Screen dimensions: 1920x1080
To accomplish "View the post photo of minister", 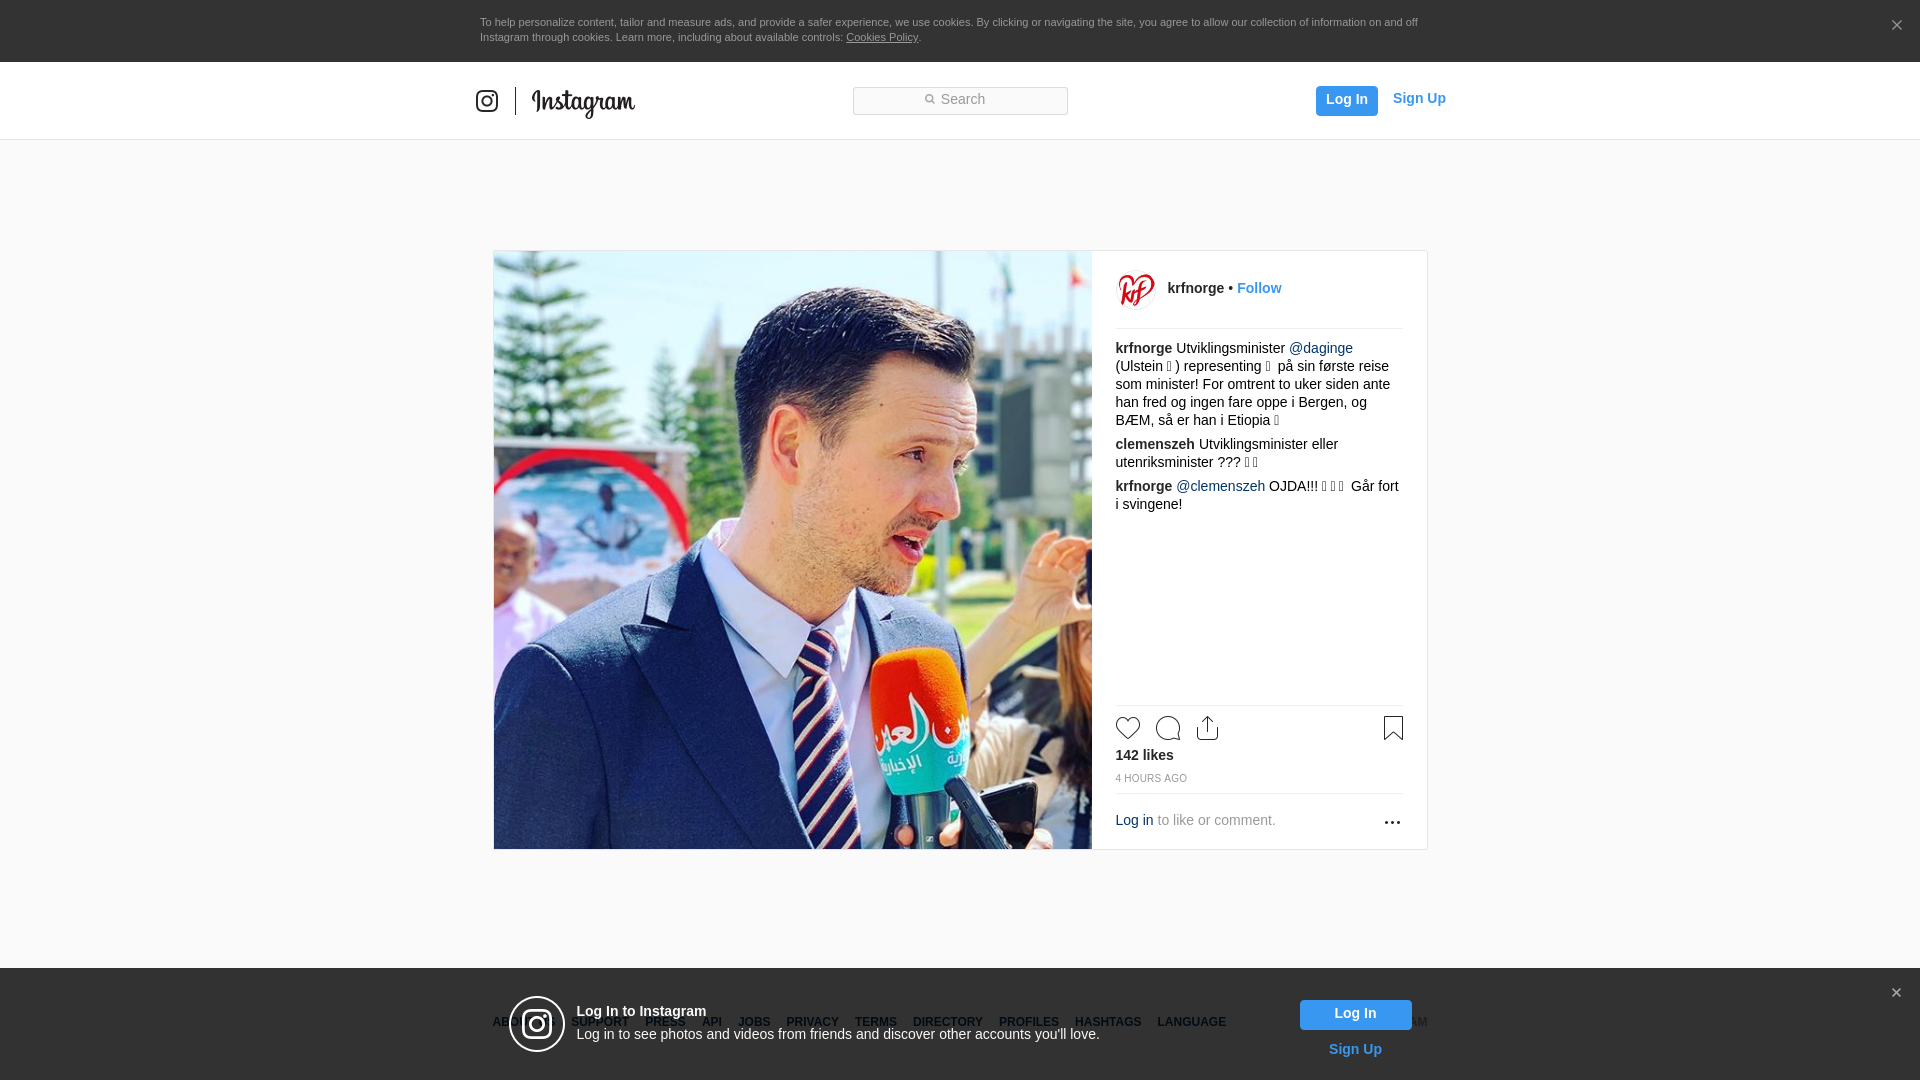I will point(793,550).
